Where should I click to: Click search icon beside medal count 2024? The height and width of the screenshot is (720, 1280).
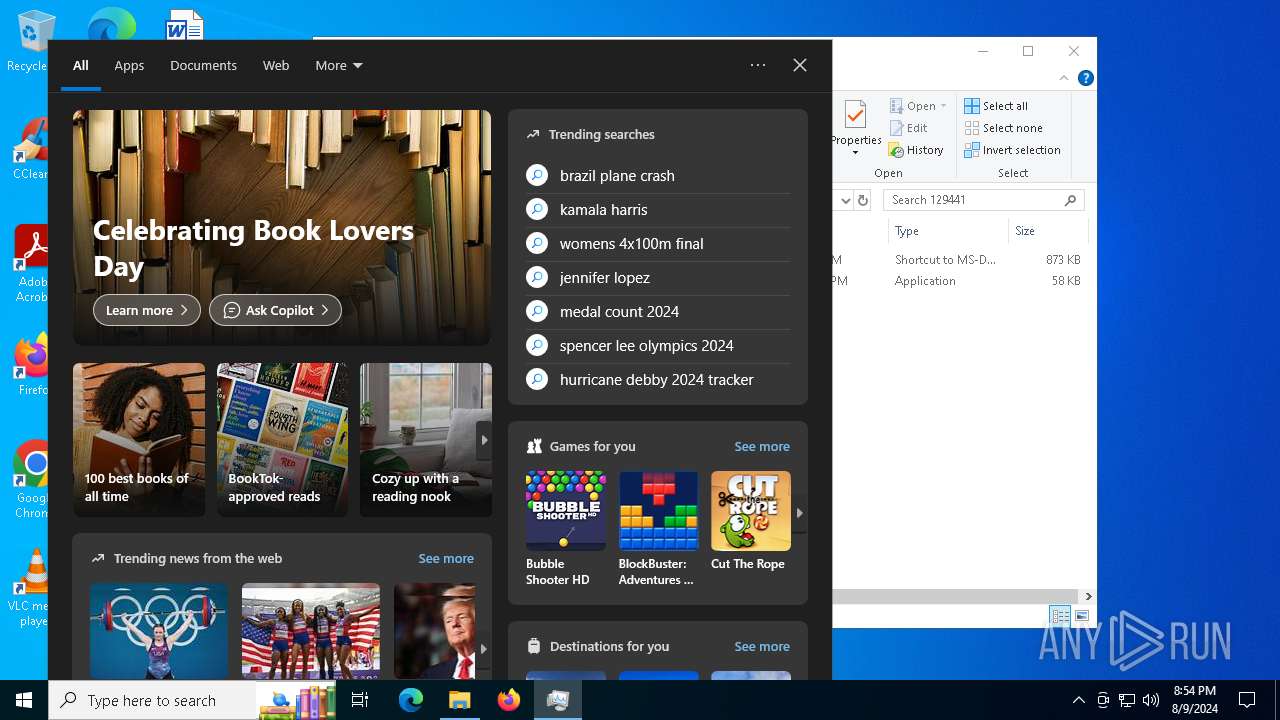point(537,311)
